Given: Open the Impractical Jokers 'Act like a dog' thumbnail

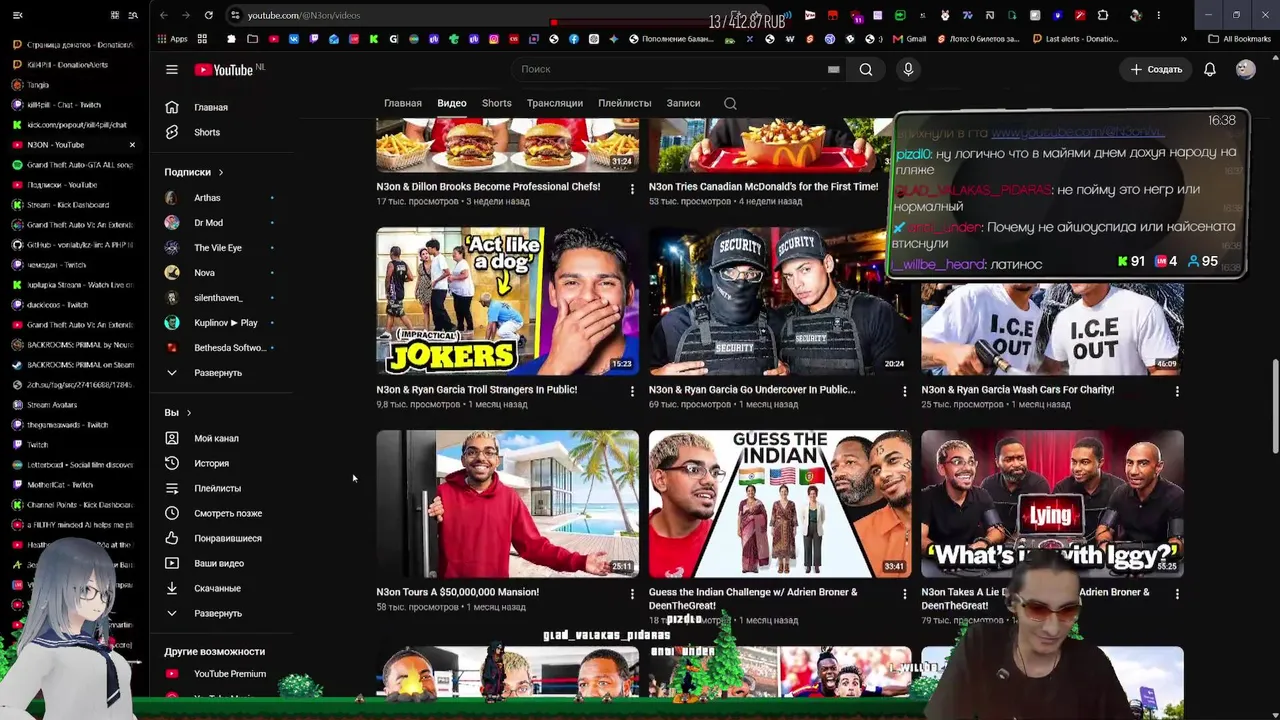Looking at the screenshot, I should 507,301.
